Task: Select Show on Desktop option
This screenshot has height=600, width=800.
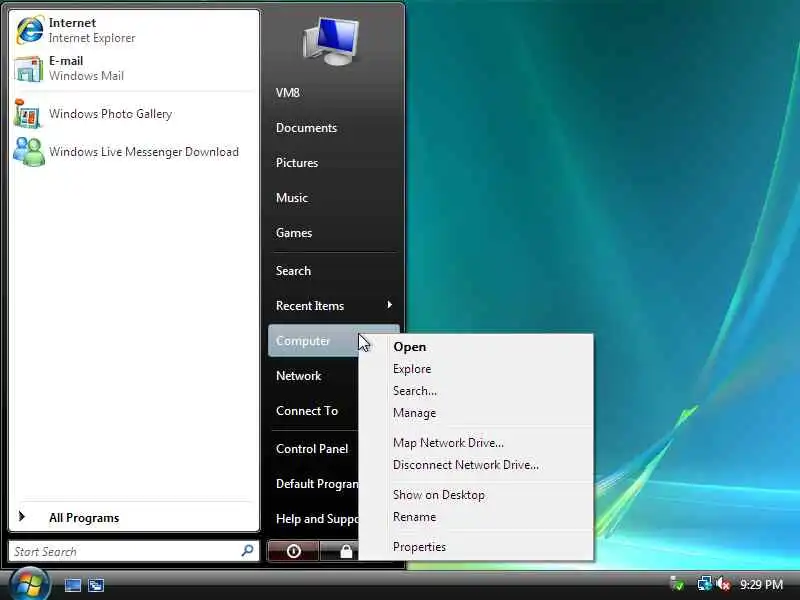Action: coord(476,495)
